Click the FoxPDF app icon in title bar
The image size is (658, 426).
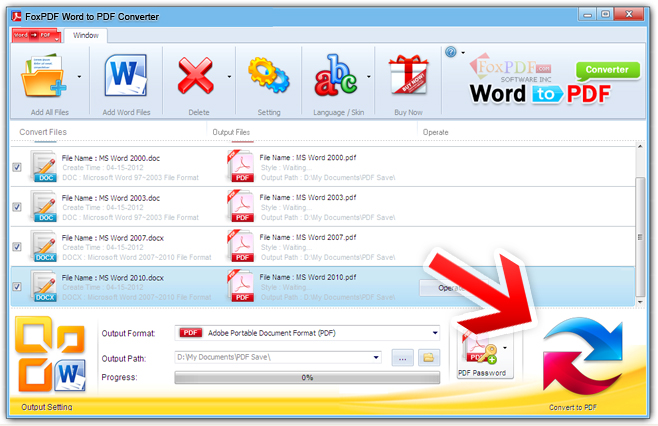pyautogui.click(x=16, y=16)
